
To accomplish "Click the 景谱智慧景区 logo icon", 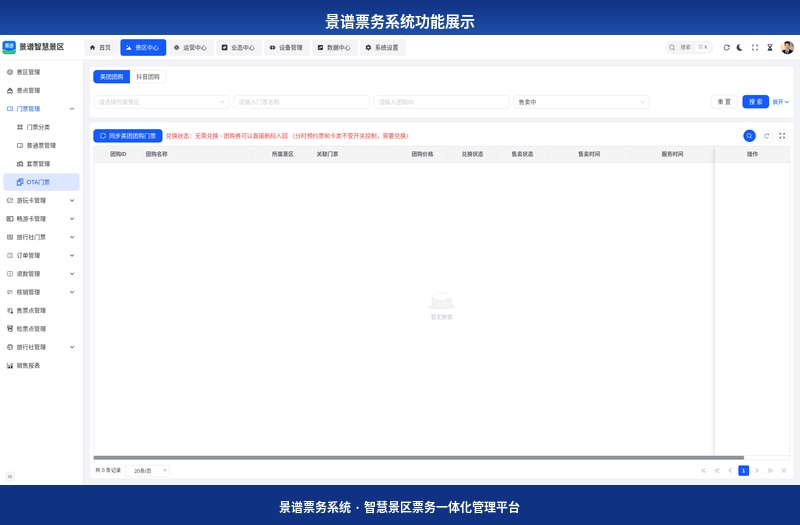I will pyautogui.click(x=9, y=47).
